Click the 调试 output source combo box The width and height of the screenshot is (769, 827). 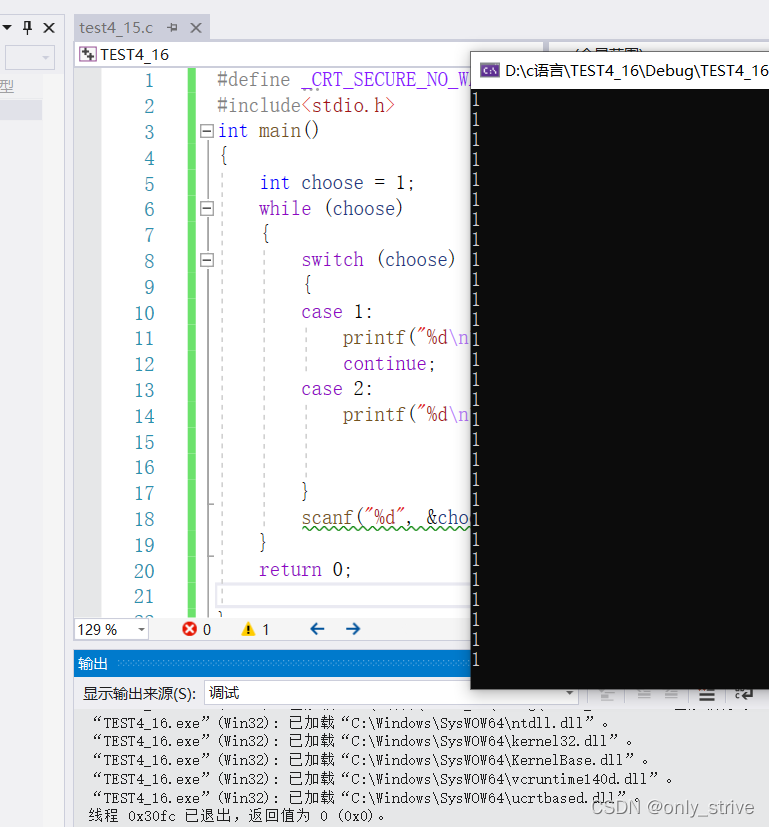390,693
